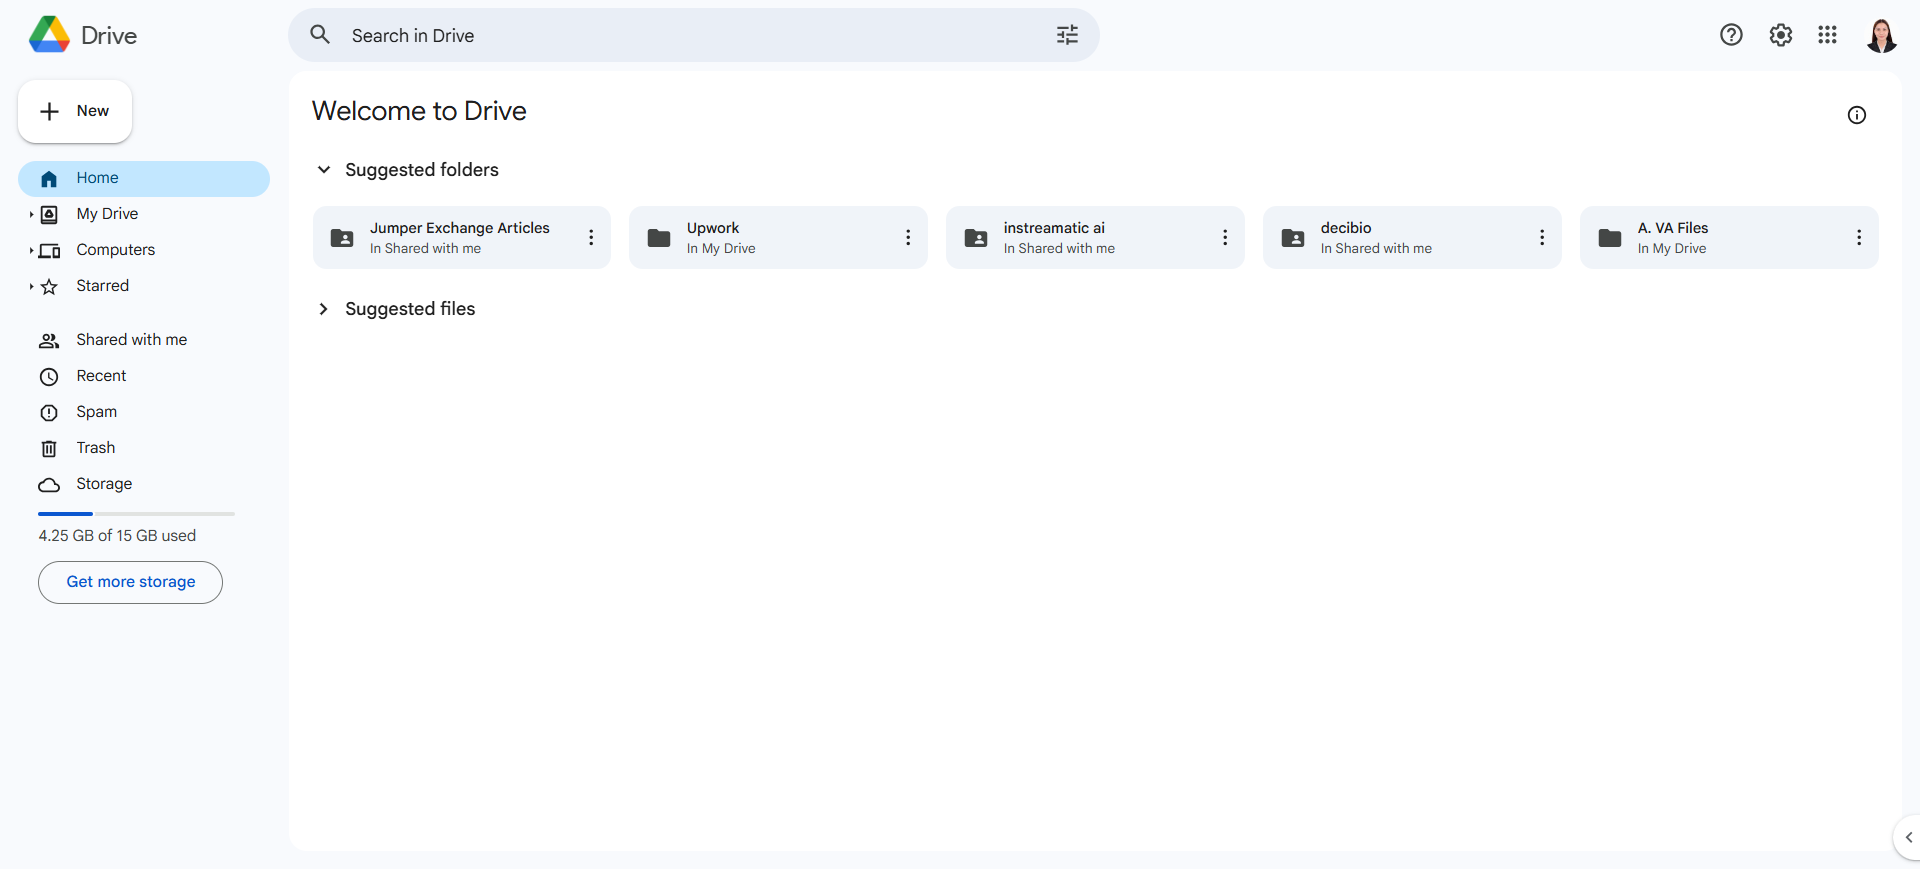Click the New button
Viewport: 1920px width, 895px height.
(75, 111)
